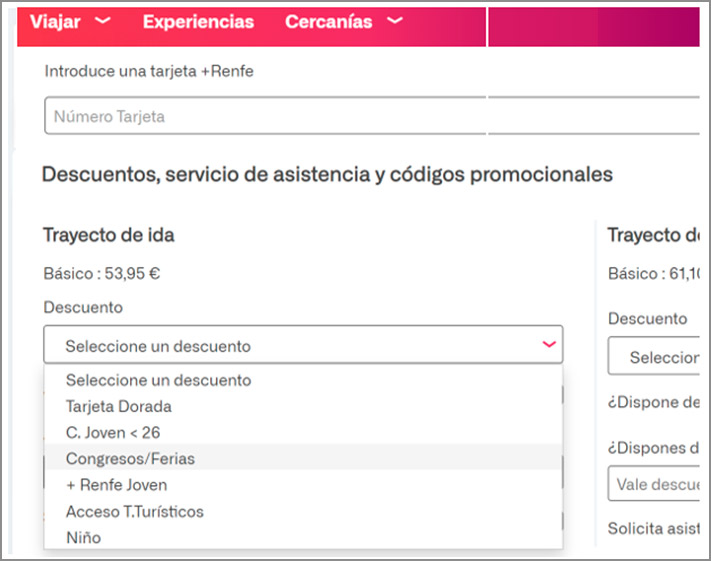Image resolution: width=711 pixels, height=561 pixels.
Task: Choose the 'Seleccione un descuento' list option
Action: [159, 380]
